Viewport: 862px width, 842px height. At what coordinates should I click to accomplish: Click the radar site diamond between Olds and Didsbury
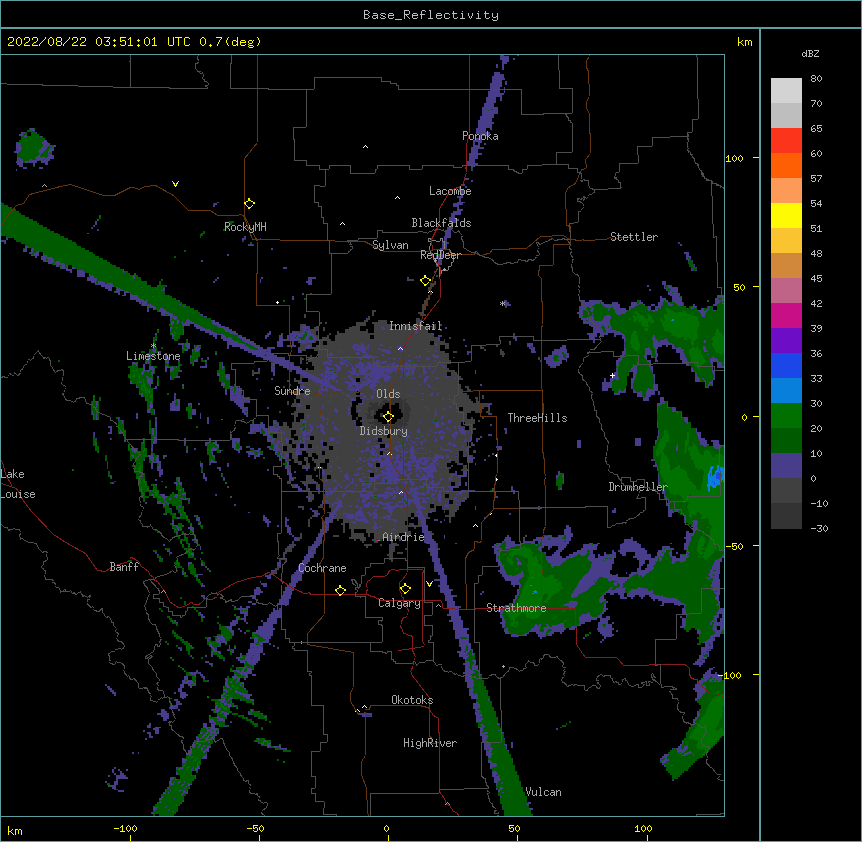[x=388, y=416]
